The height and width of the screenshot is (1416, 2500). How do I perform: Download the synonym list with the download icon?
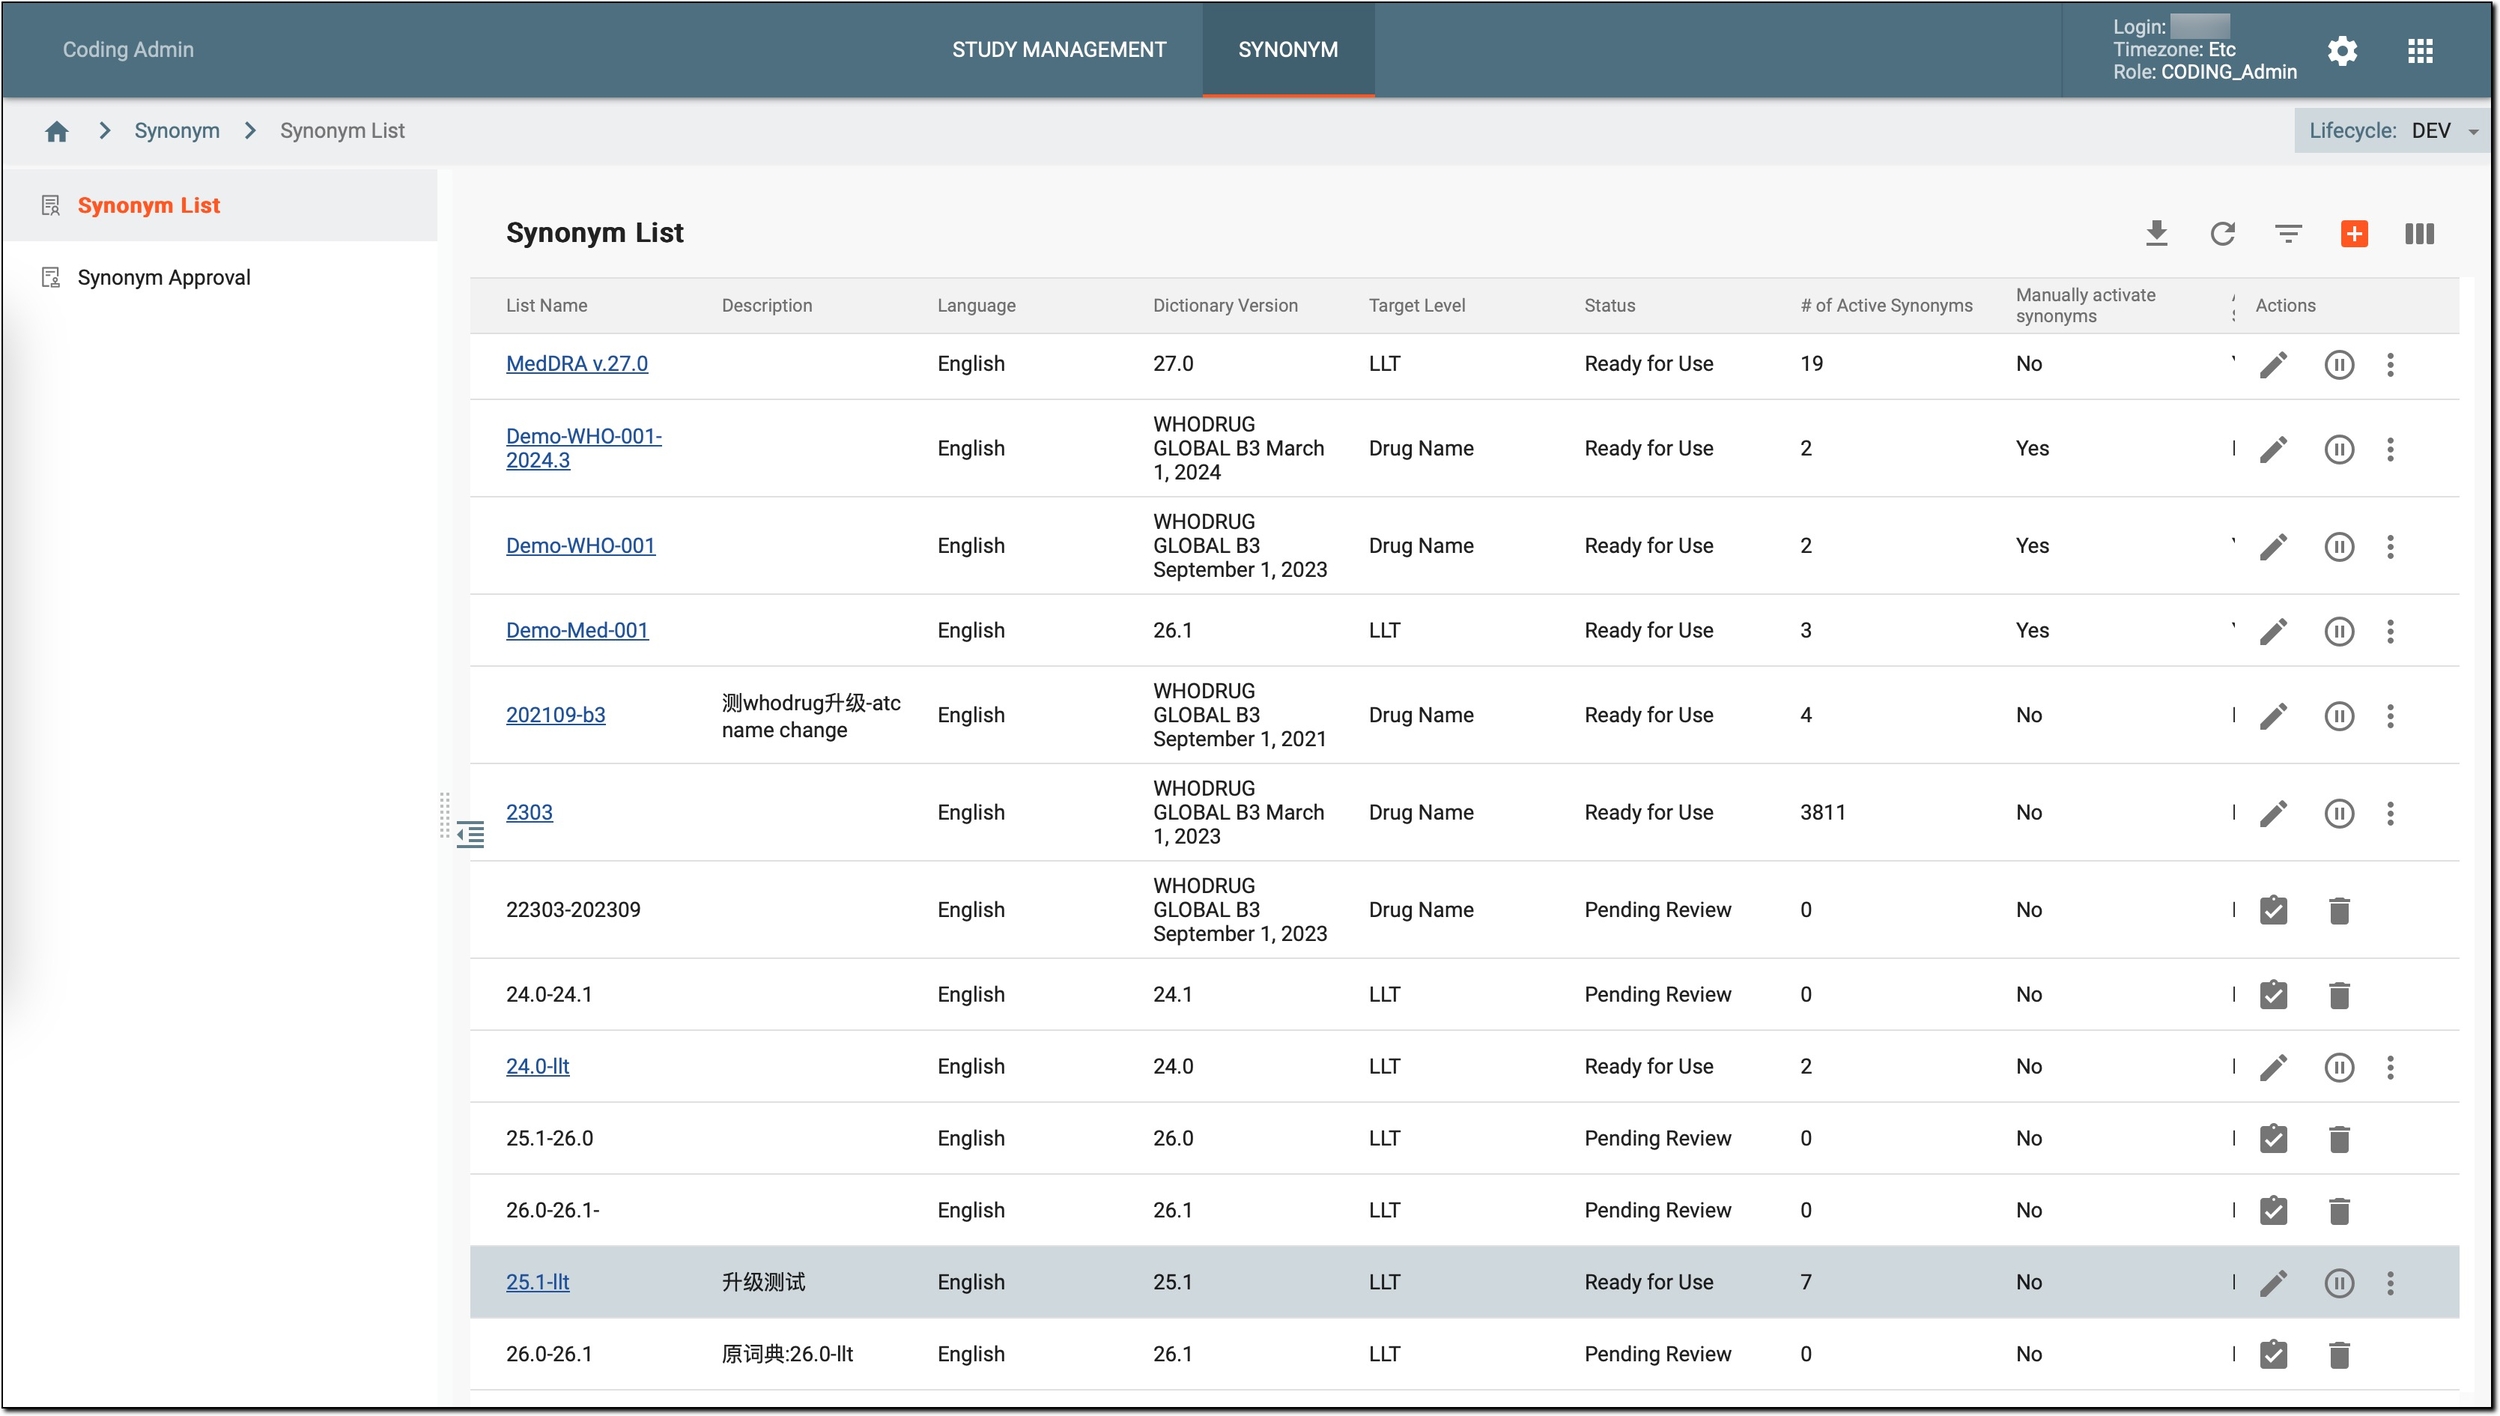(x=2157, y=234)
